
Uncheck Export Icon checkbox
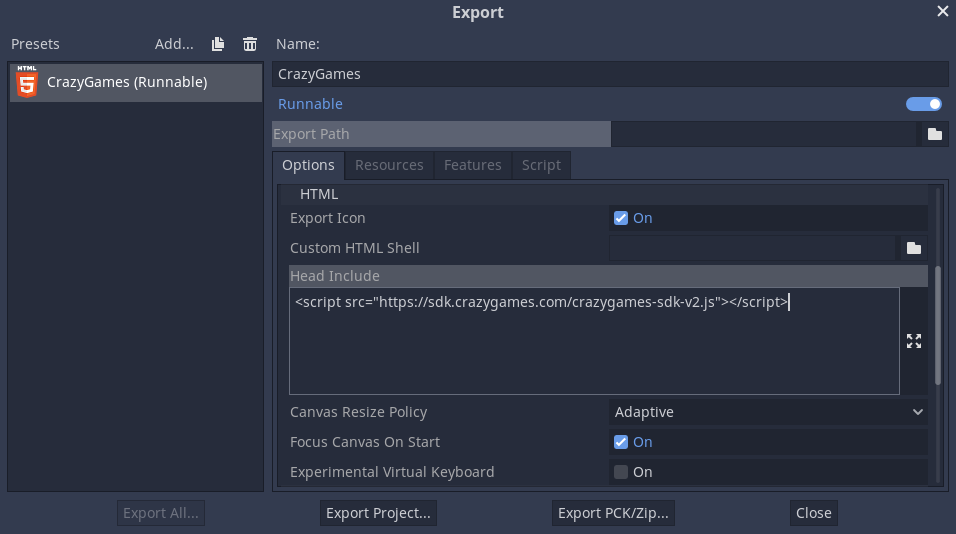point(621,218)
